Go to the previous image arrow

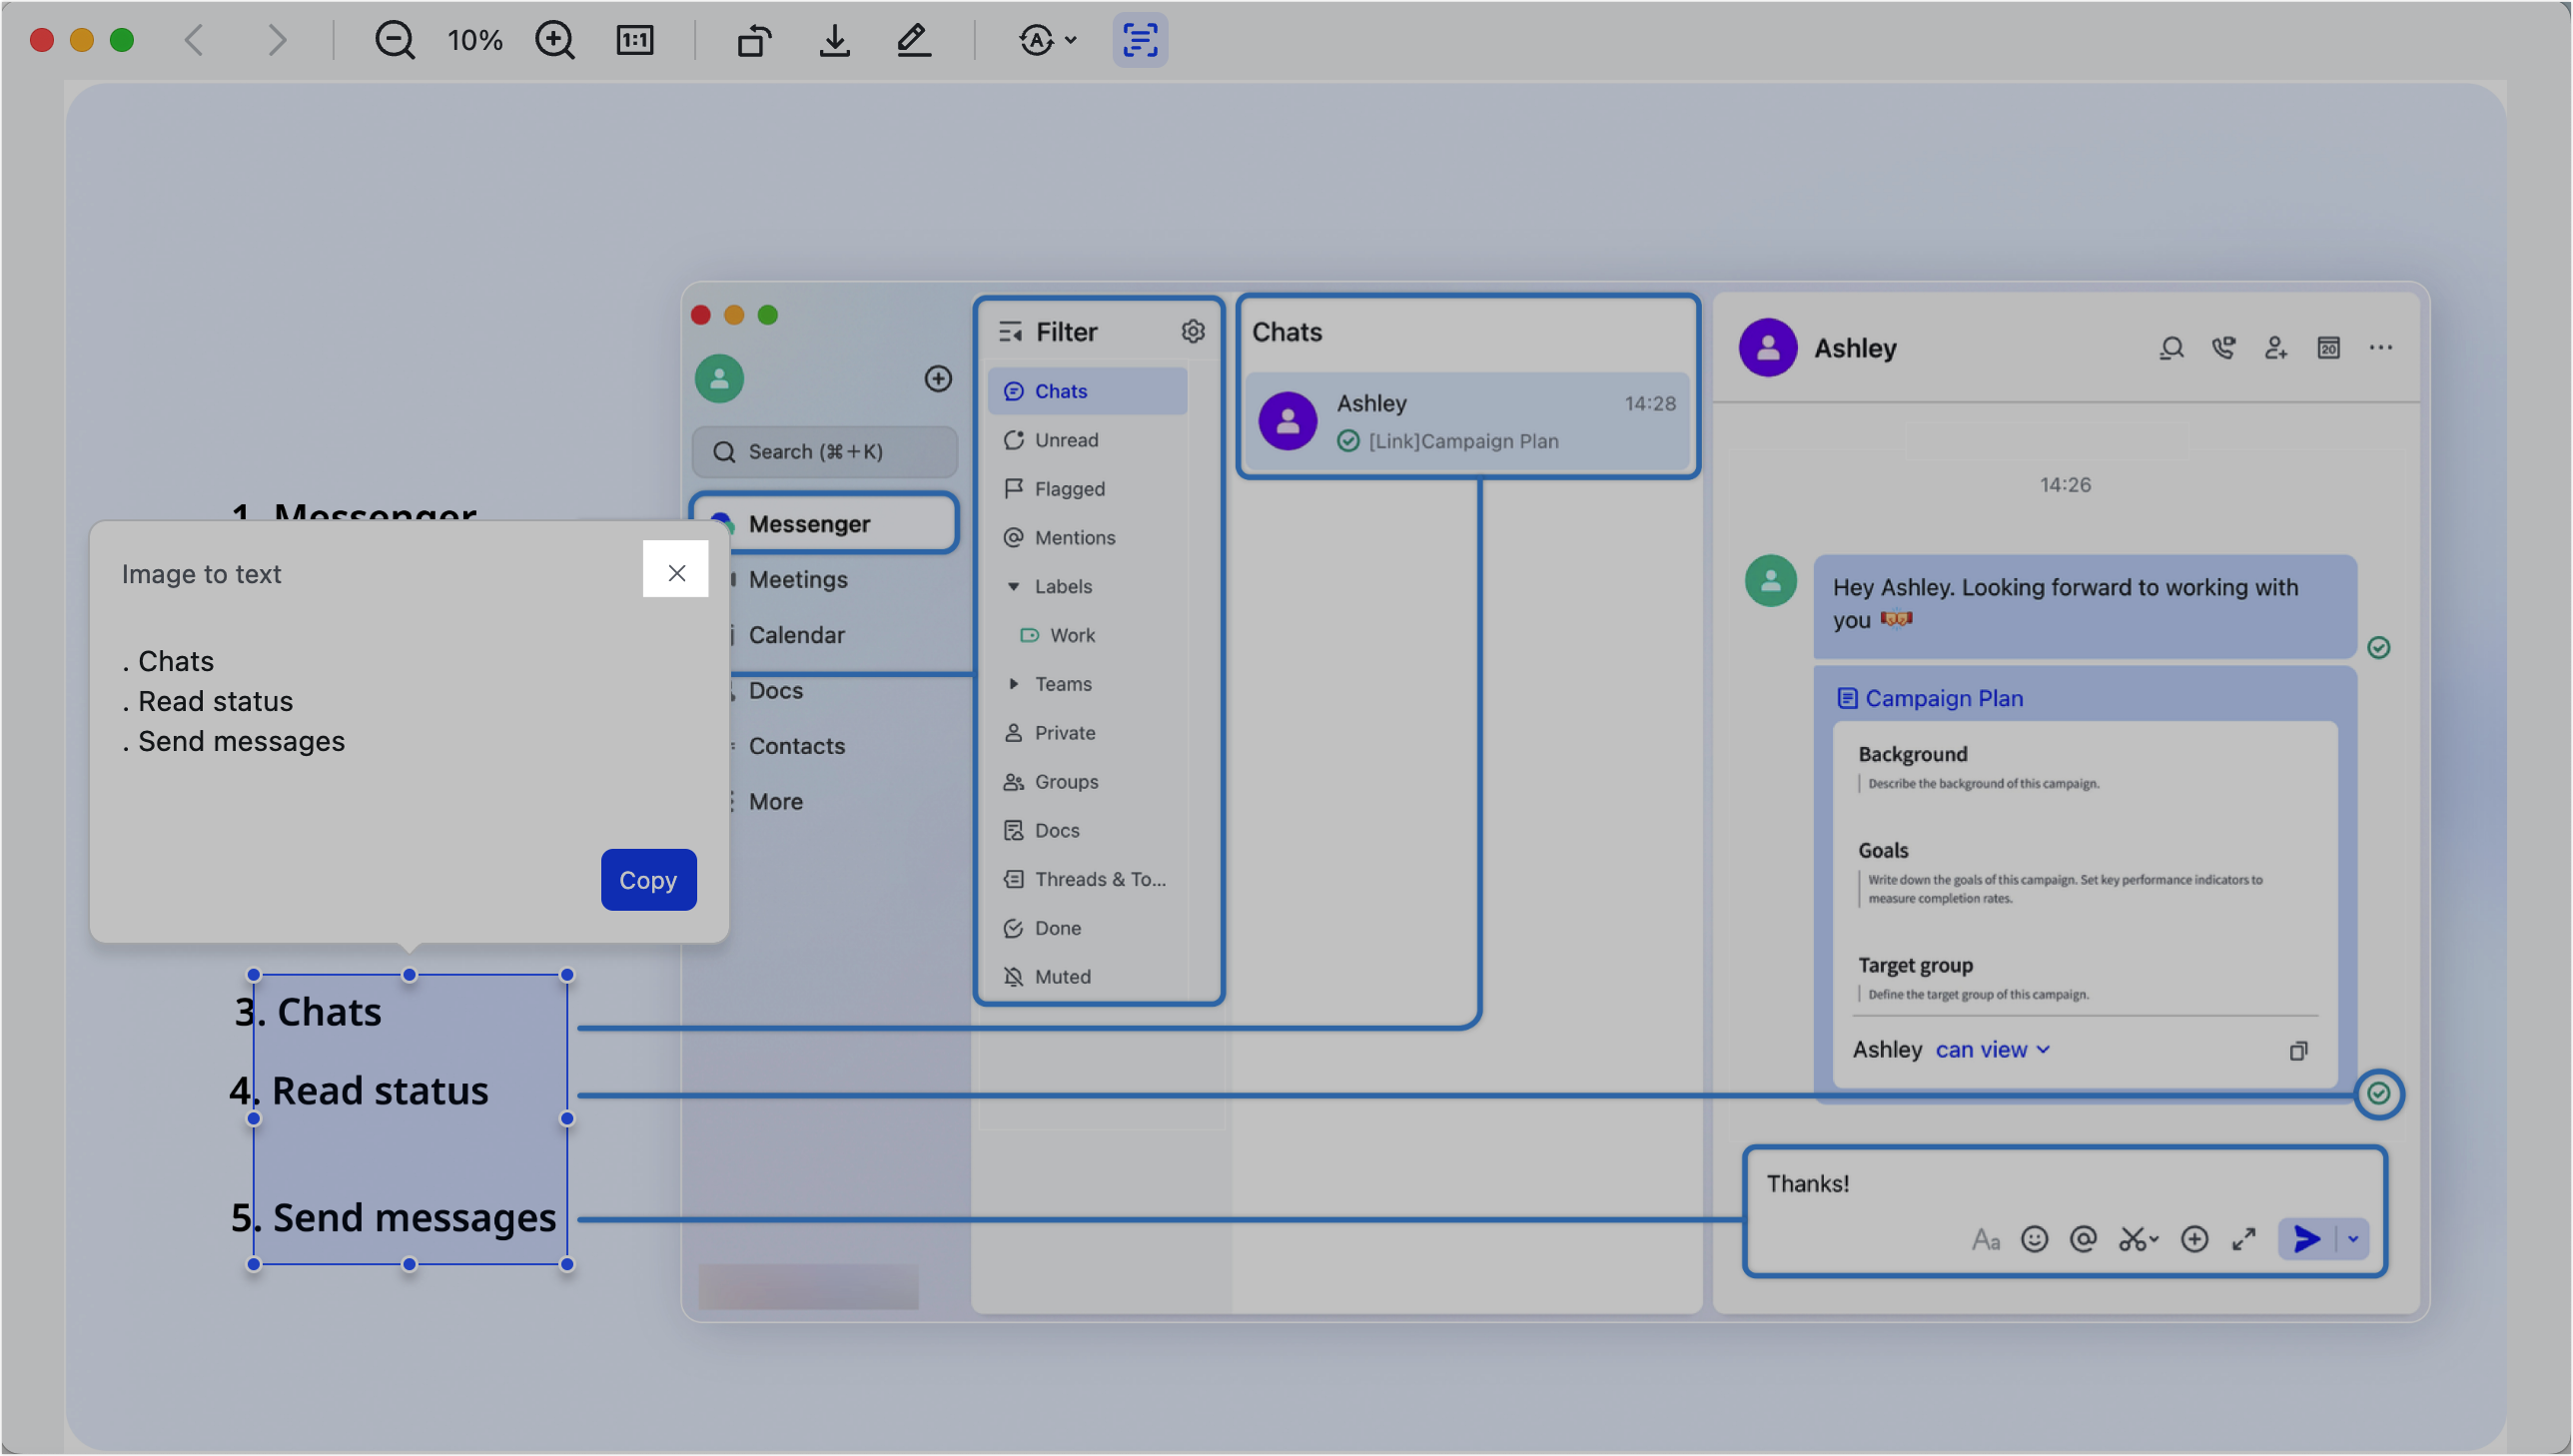point(195,40)
